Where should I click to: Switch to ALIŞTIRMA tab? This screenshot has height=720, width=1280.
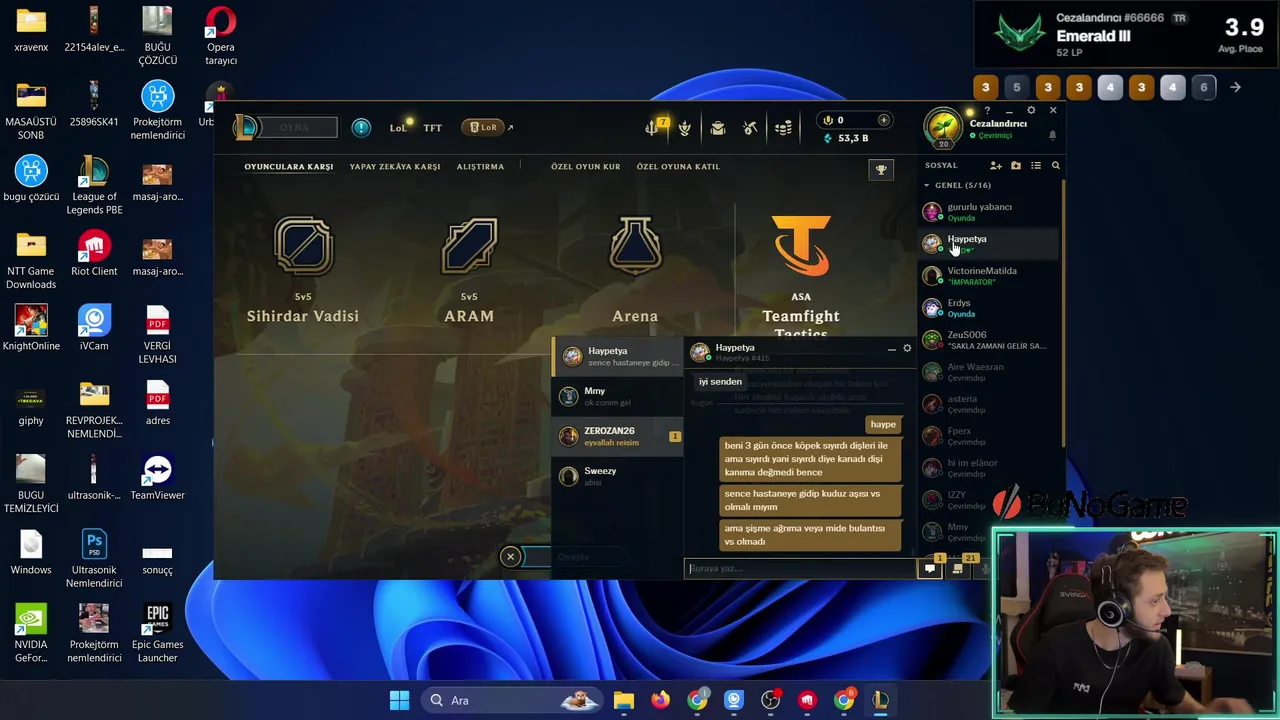(480, 166)
